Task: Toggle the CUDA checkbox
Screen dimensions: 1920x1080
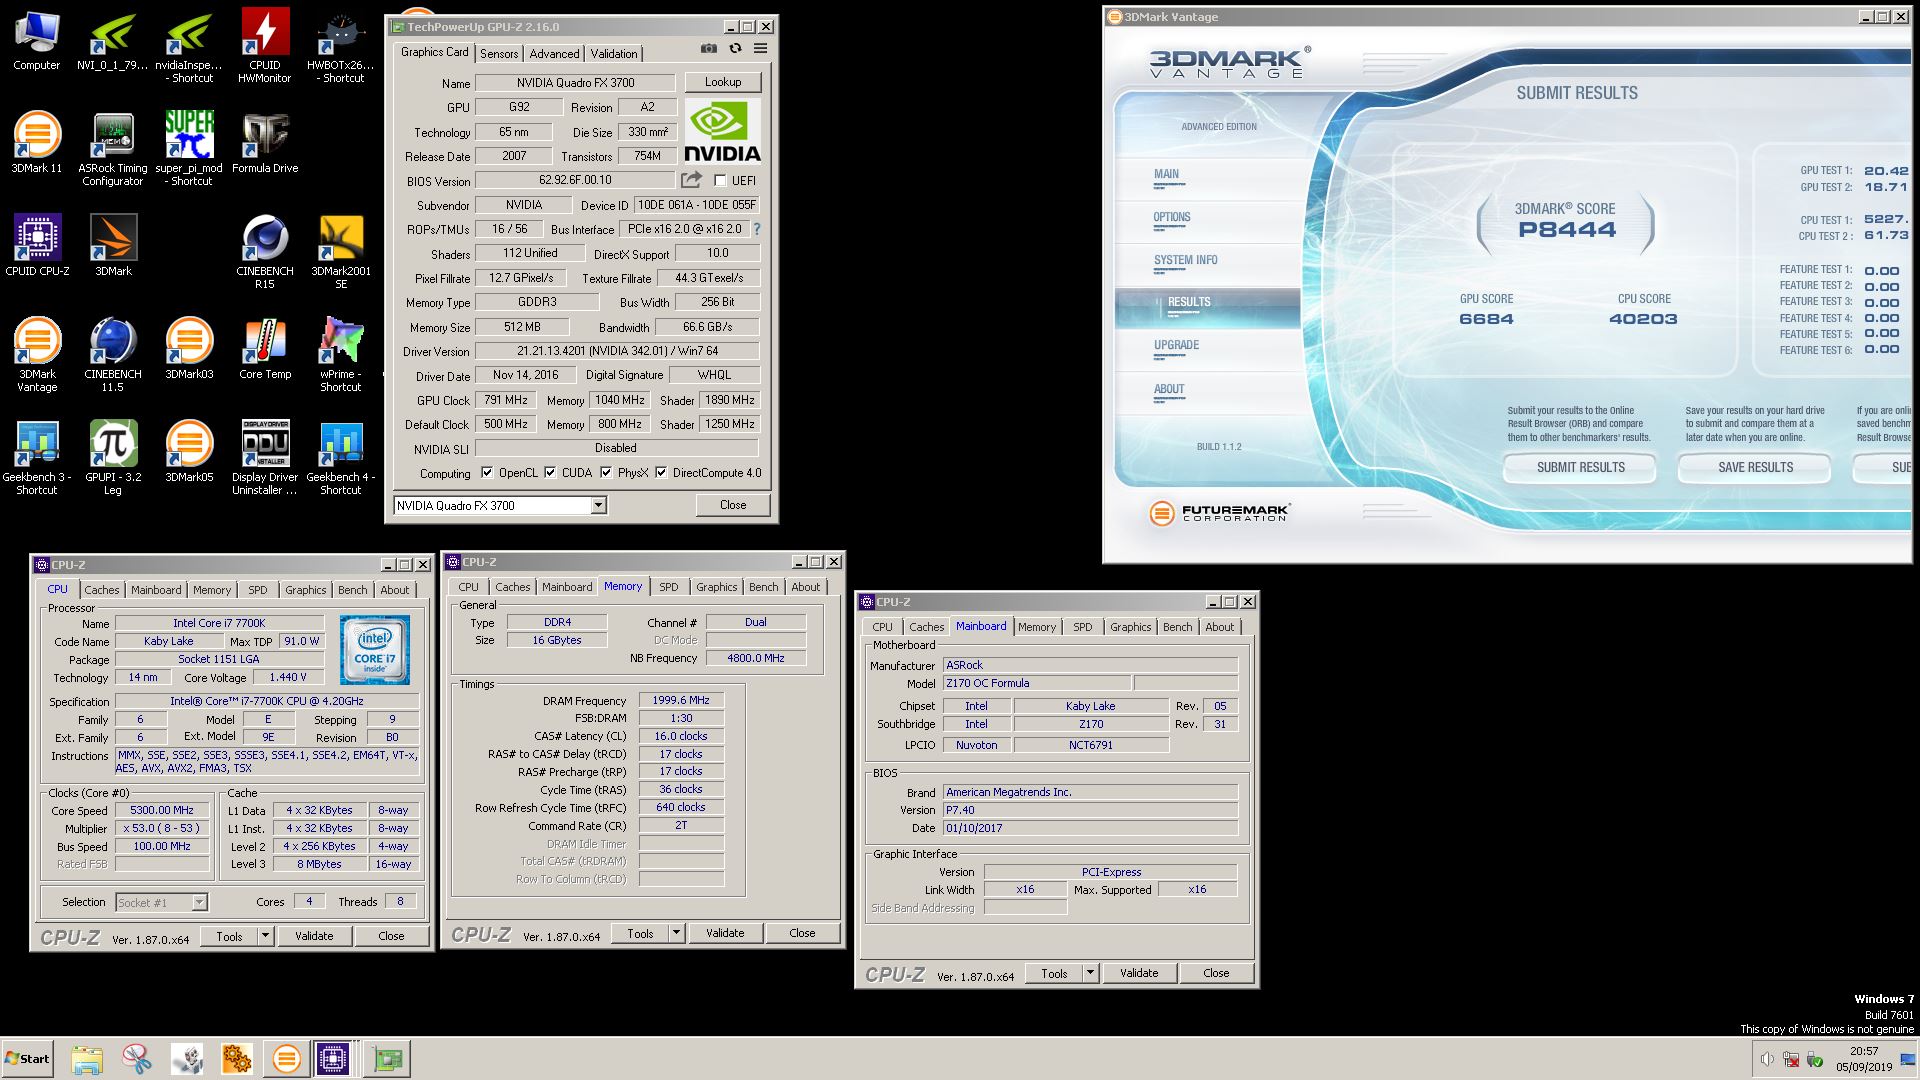Action: coord(550,473)
